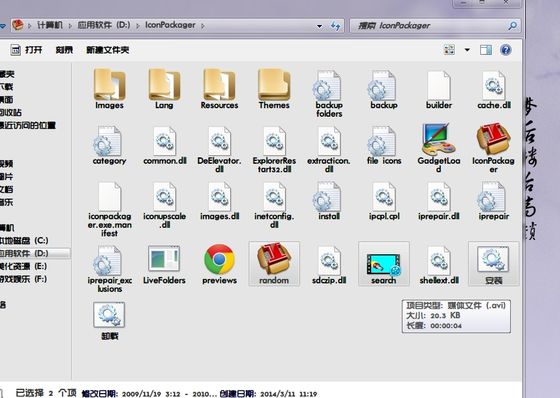The width and height of the screenshot is (560, 398).
Task: Select common.dll file
Action: coord(165,145)
